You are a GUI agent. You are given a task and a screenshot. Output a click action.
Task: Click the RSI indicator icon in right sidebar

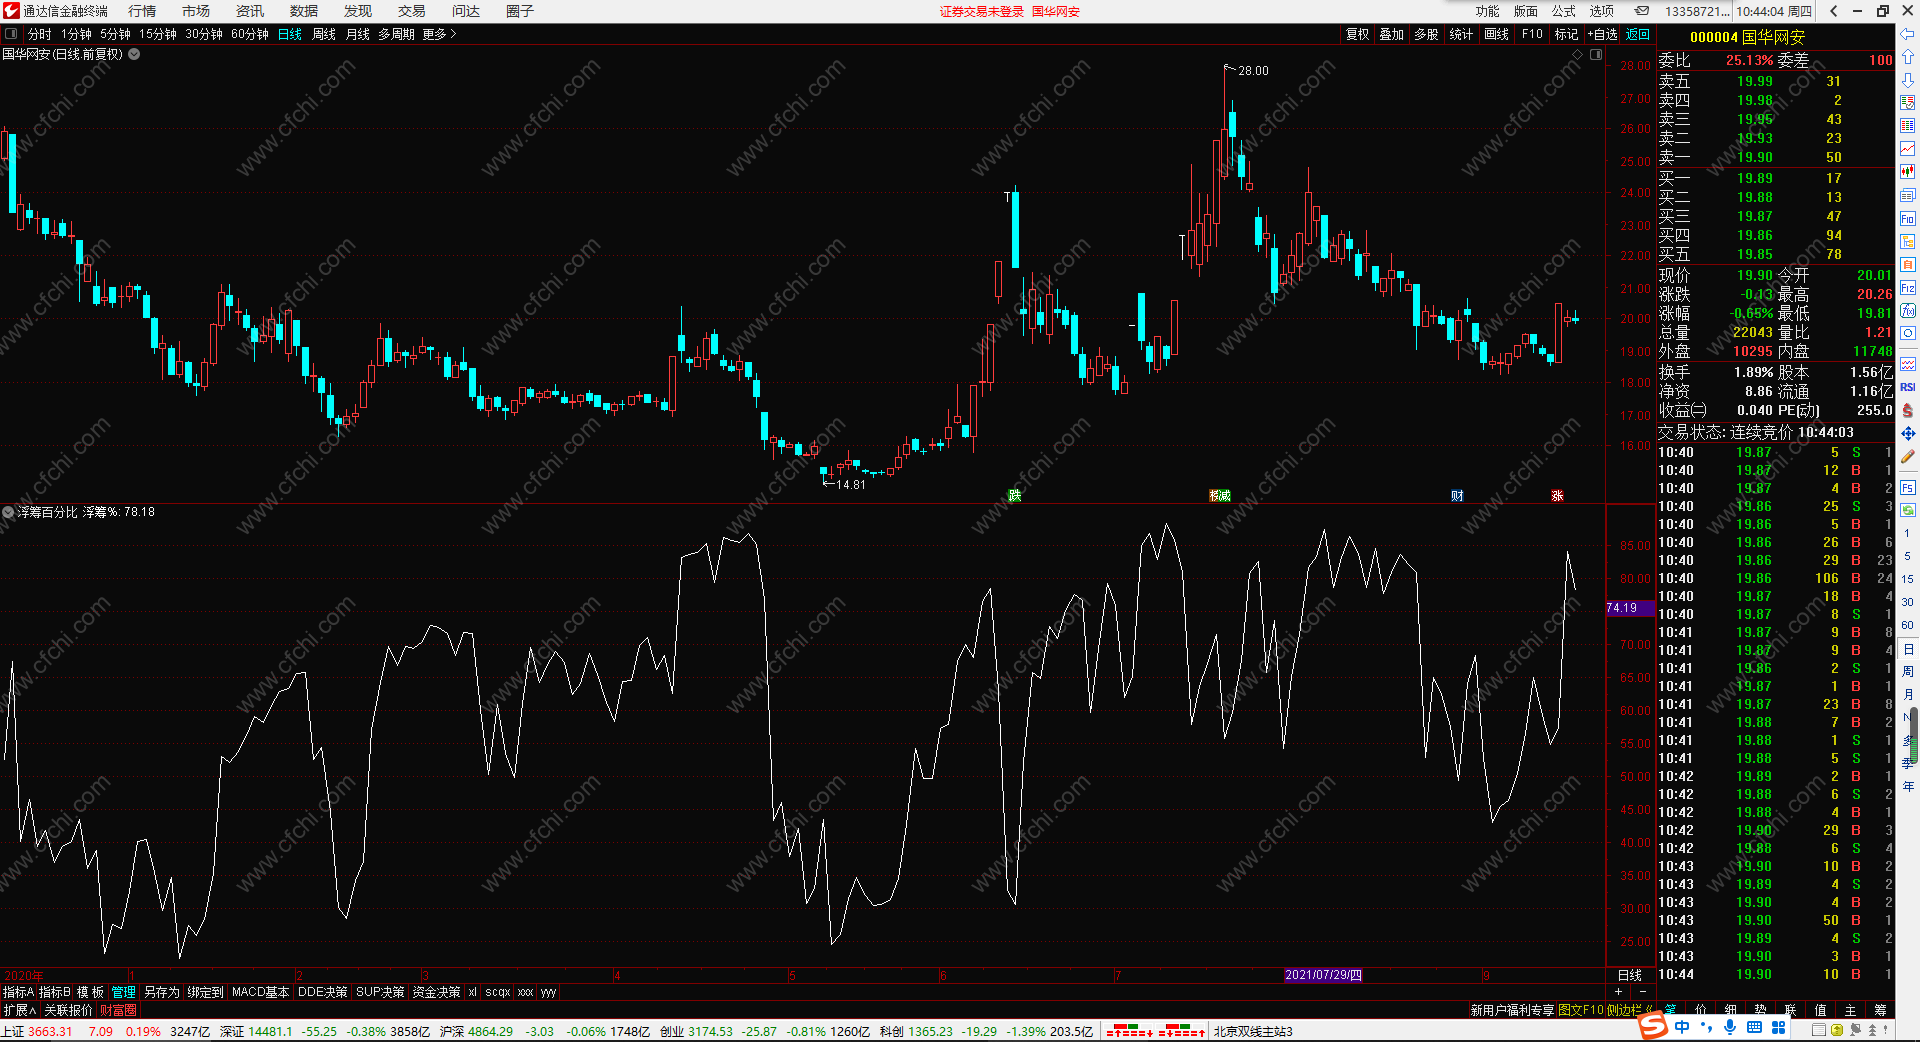tap(1907, 387)
